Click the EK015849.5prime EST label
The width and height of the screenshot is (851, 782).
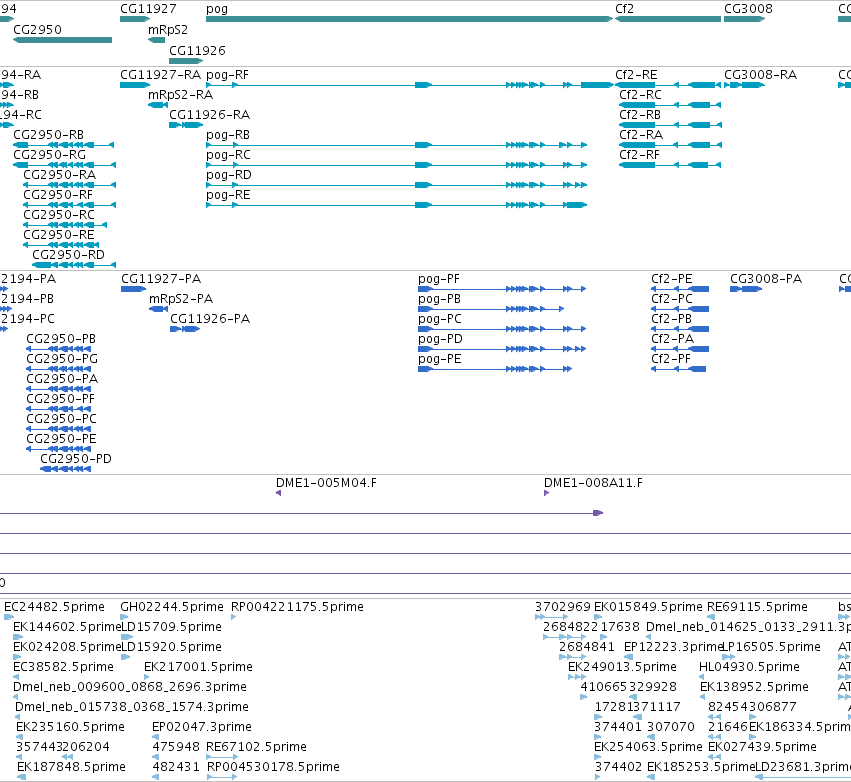point(648,607)
